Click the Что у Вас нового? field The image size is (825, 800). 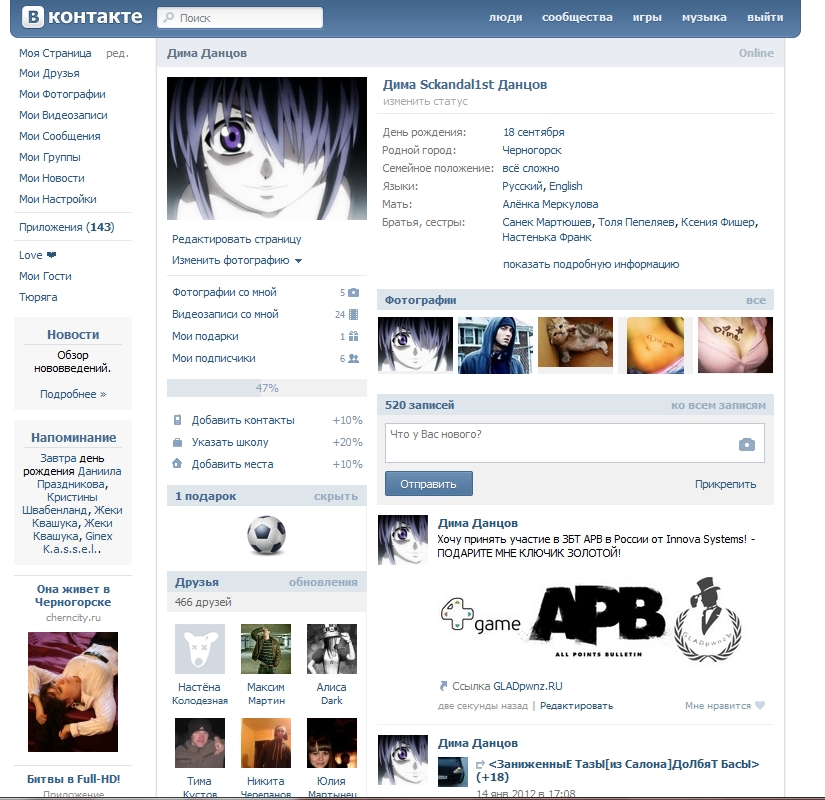tap(575, 443)
